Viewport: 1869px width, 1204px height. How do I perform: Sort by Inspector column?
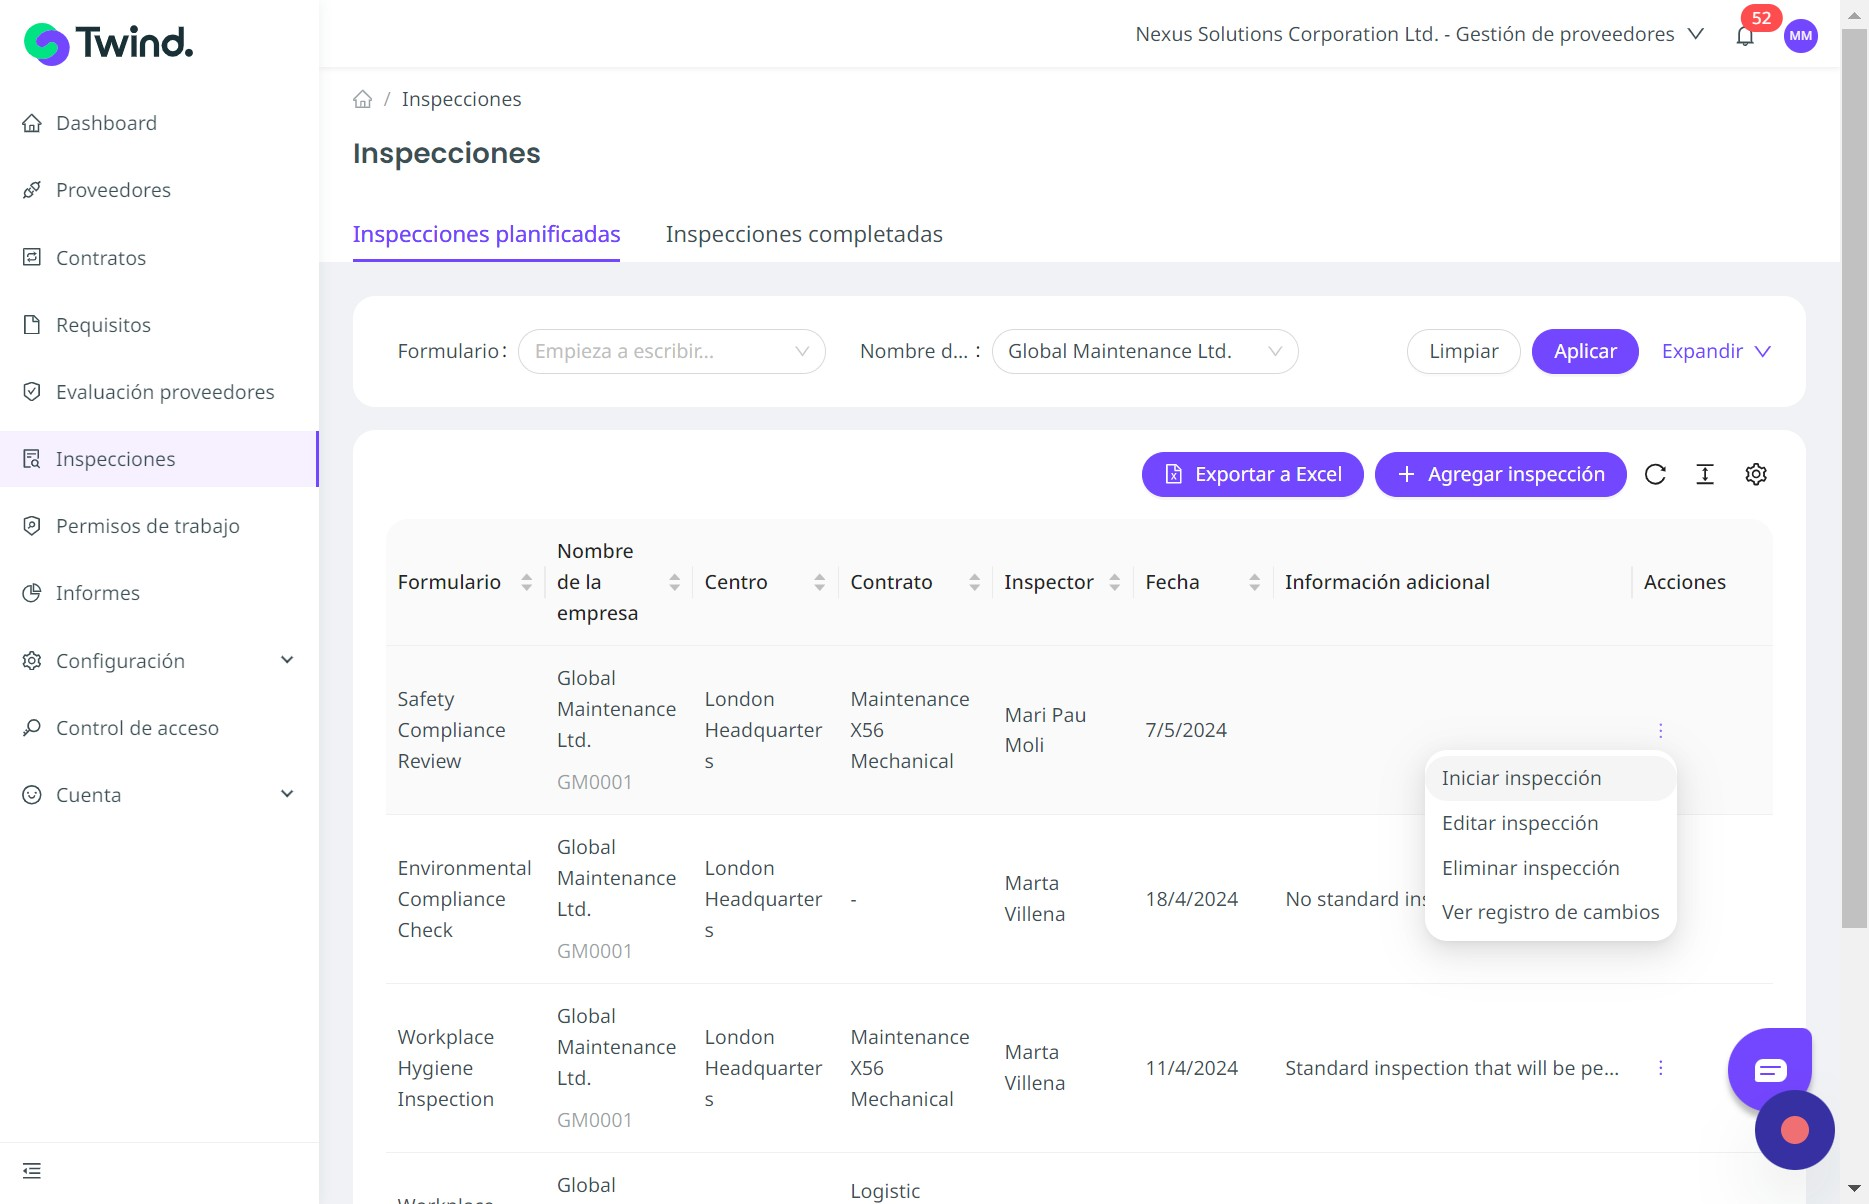pos(1114,582)
